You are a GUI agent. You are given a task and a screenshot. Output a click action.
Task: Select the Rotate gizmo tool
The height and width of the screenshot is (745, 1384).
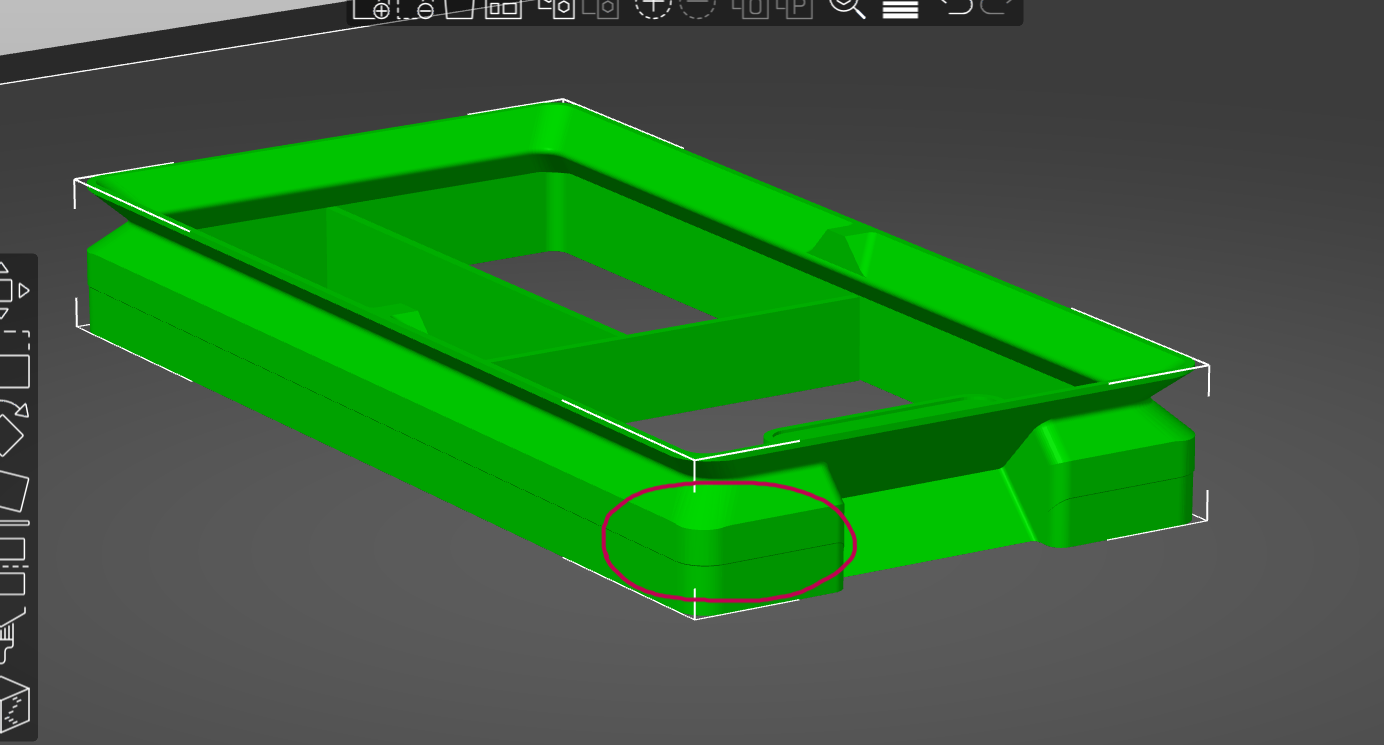point(12,428)
